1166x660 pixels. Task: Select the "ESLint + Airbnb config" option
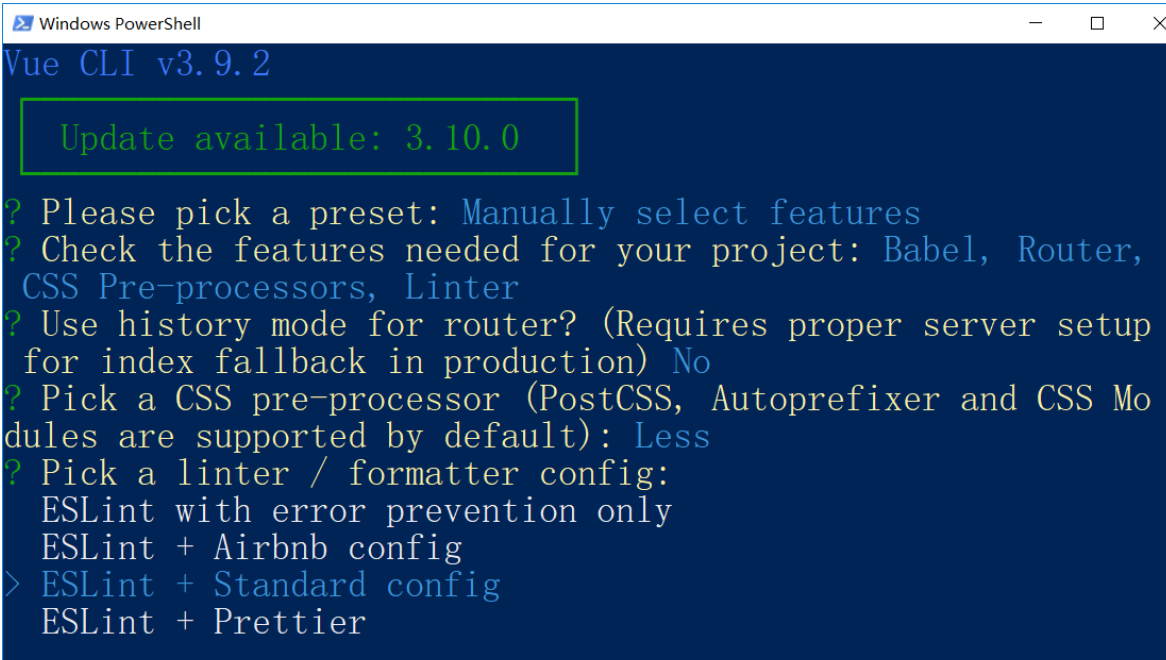(x=252, y=548)
